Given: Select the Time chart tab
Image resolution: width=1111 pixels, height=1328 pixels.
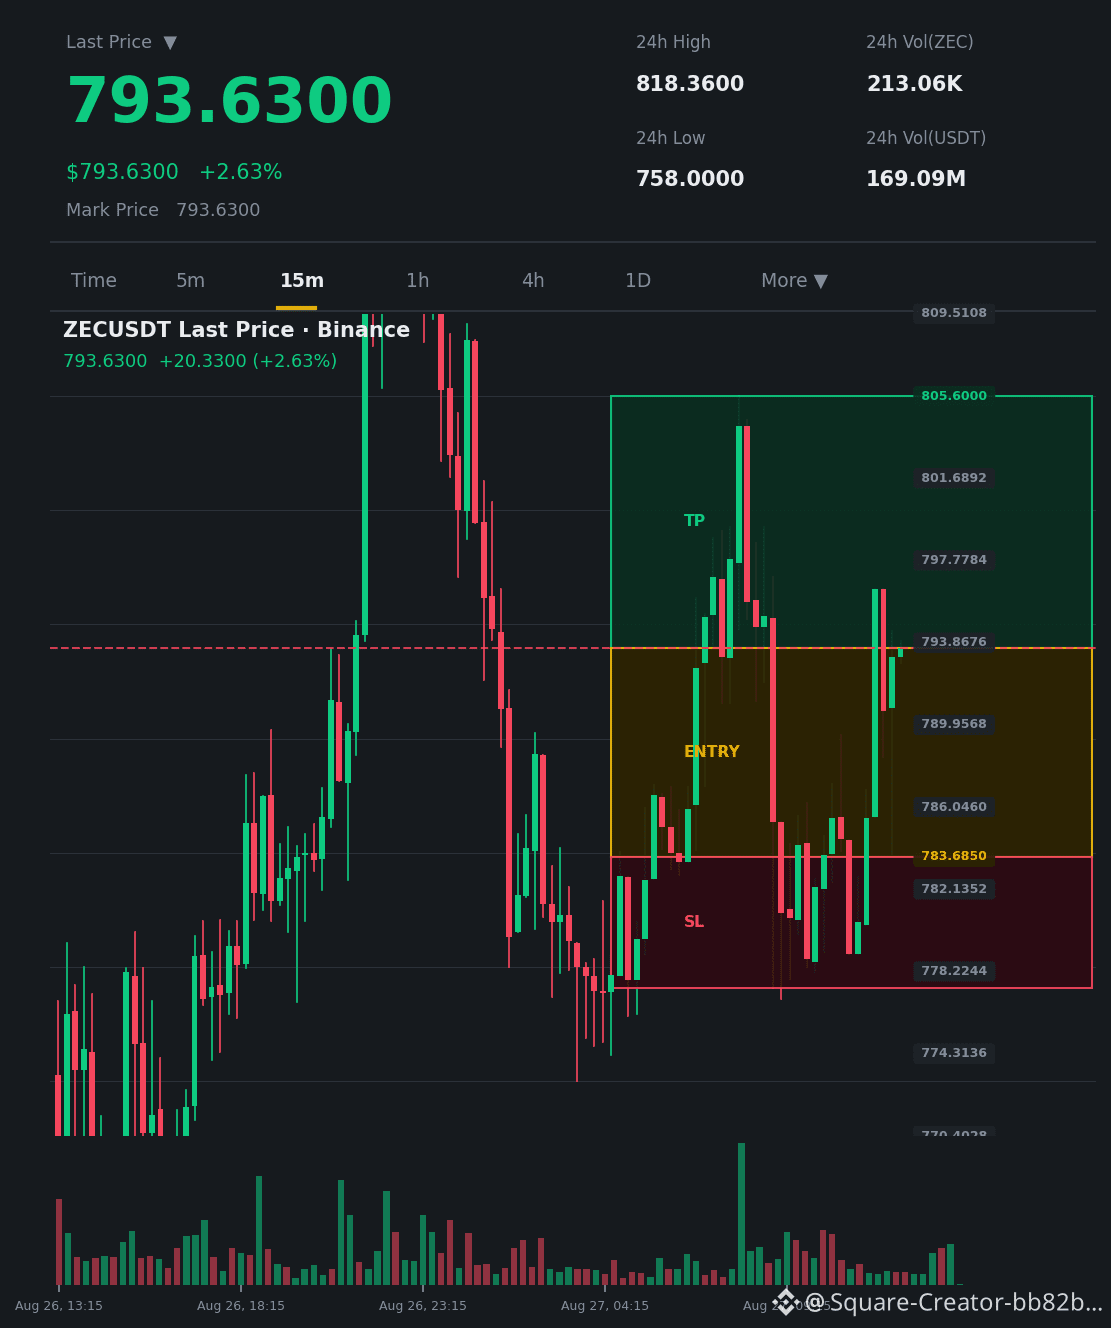Looking at the screenshot, I should (94, 281).
